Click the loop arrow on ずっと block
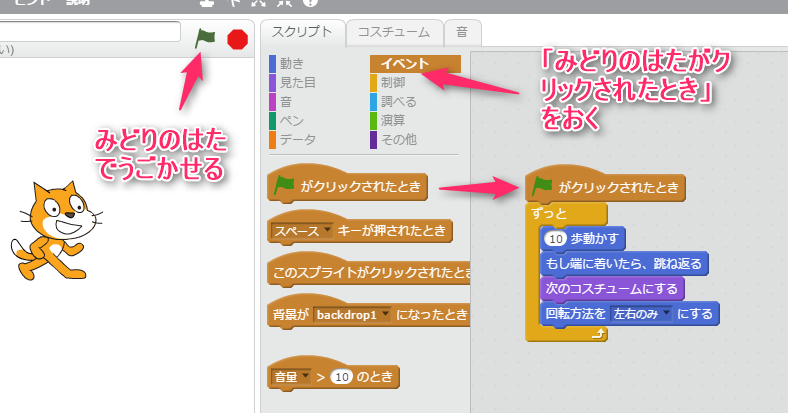The image size is (788, 413). pyautogui.click(x=598, y=334)
